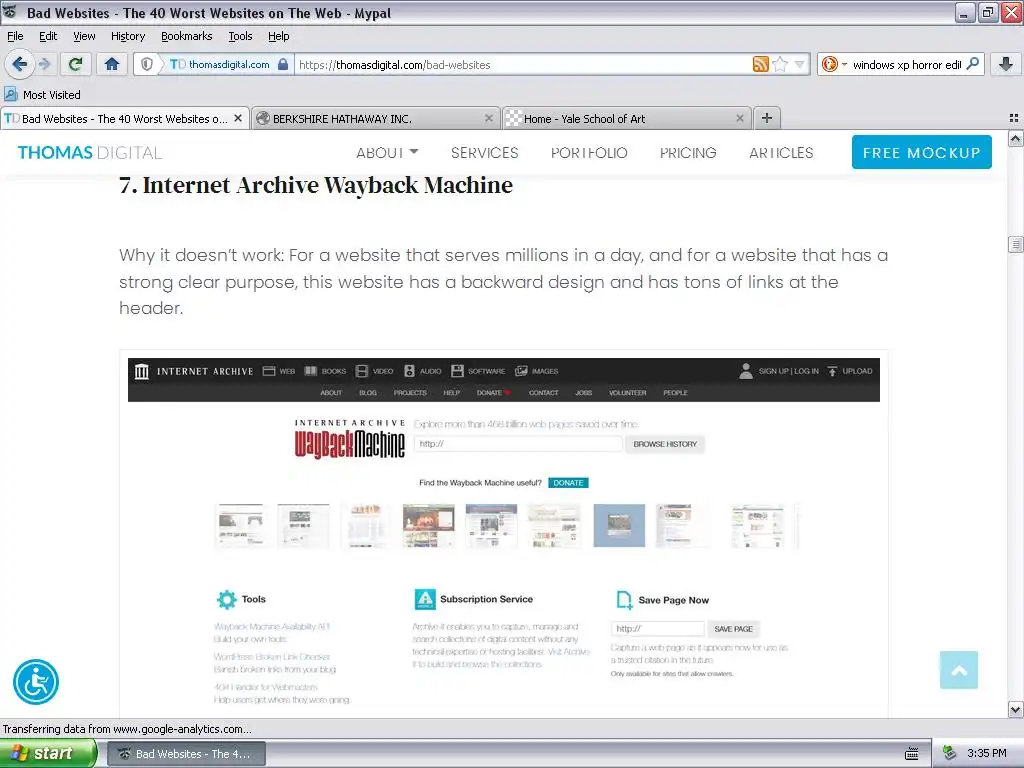This screenshot has width=1024, height=768.
Task: Close the Yale School of Art tab
Action: pyautogui.click(x=739, y=118)
